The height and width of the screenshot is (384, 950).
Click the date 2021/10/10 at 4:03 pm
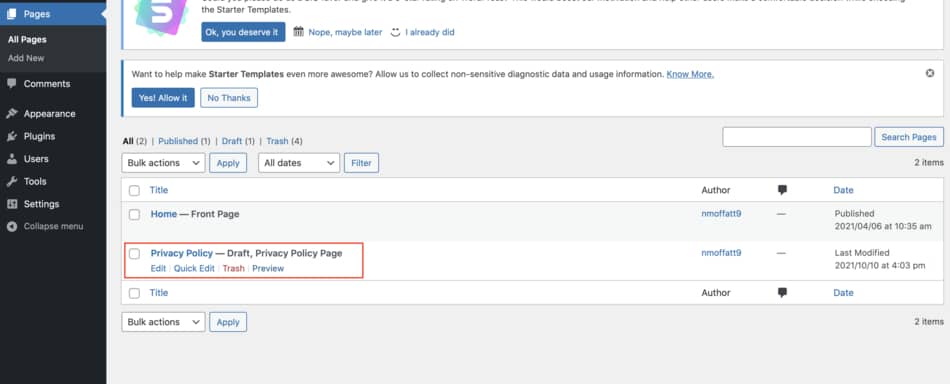pyautogui.click(x=880, y=265)
